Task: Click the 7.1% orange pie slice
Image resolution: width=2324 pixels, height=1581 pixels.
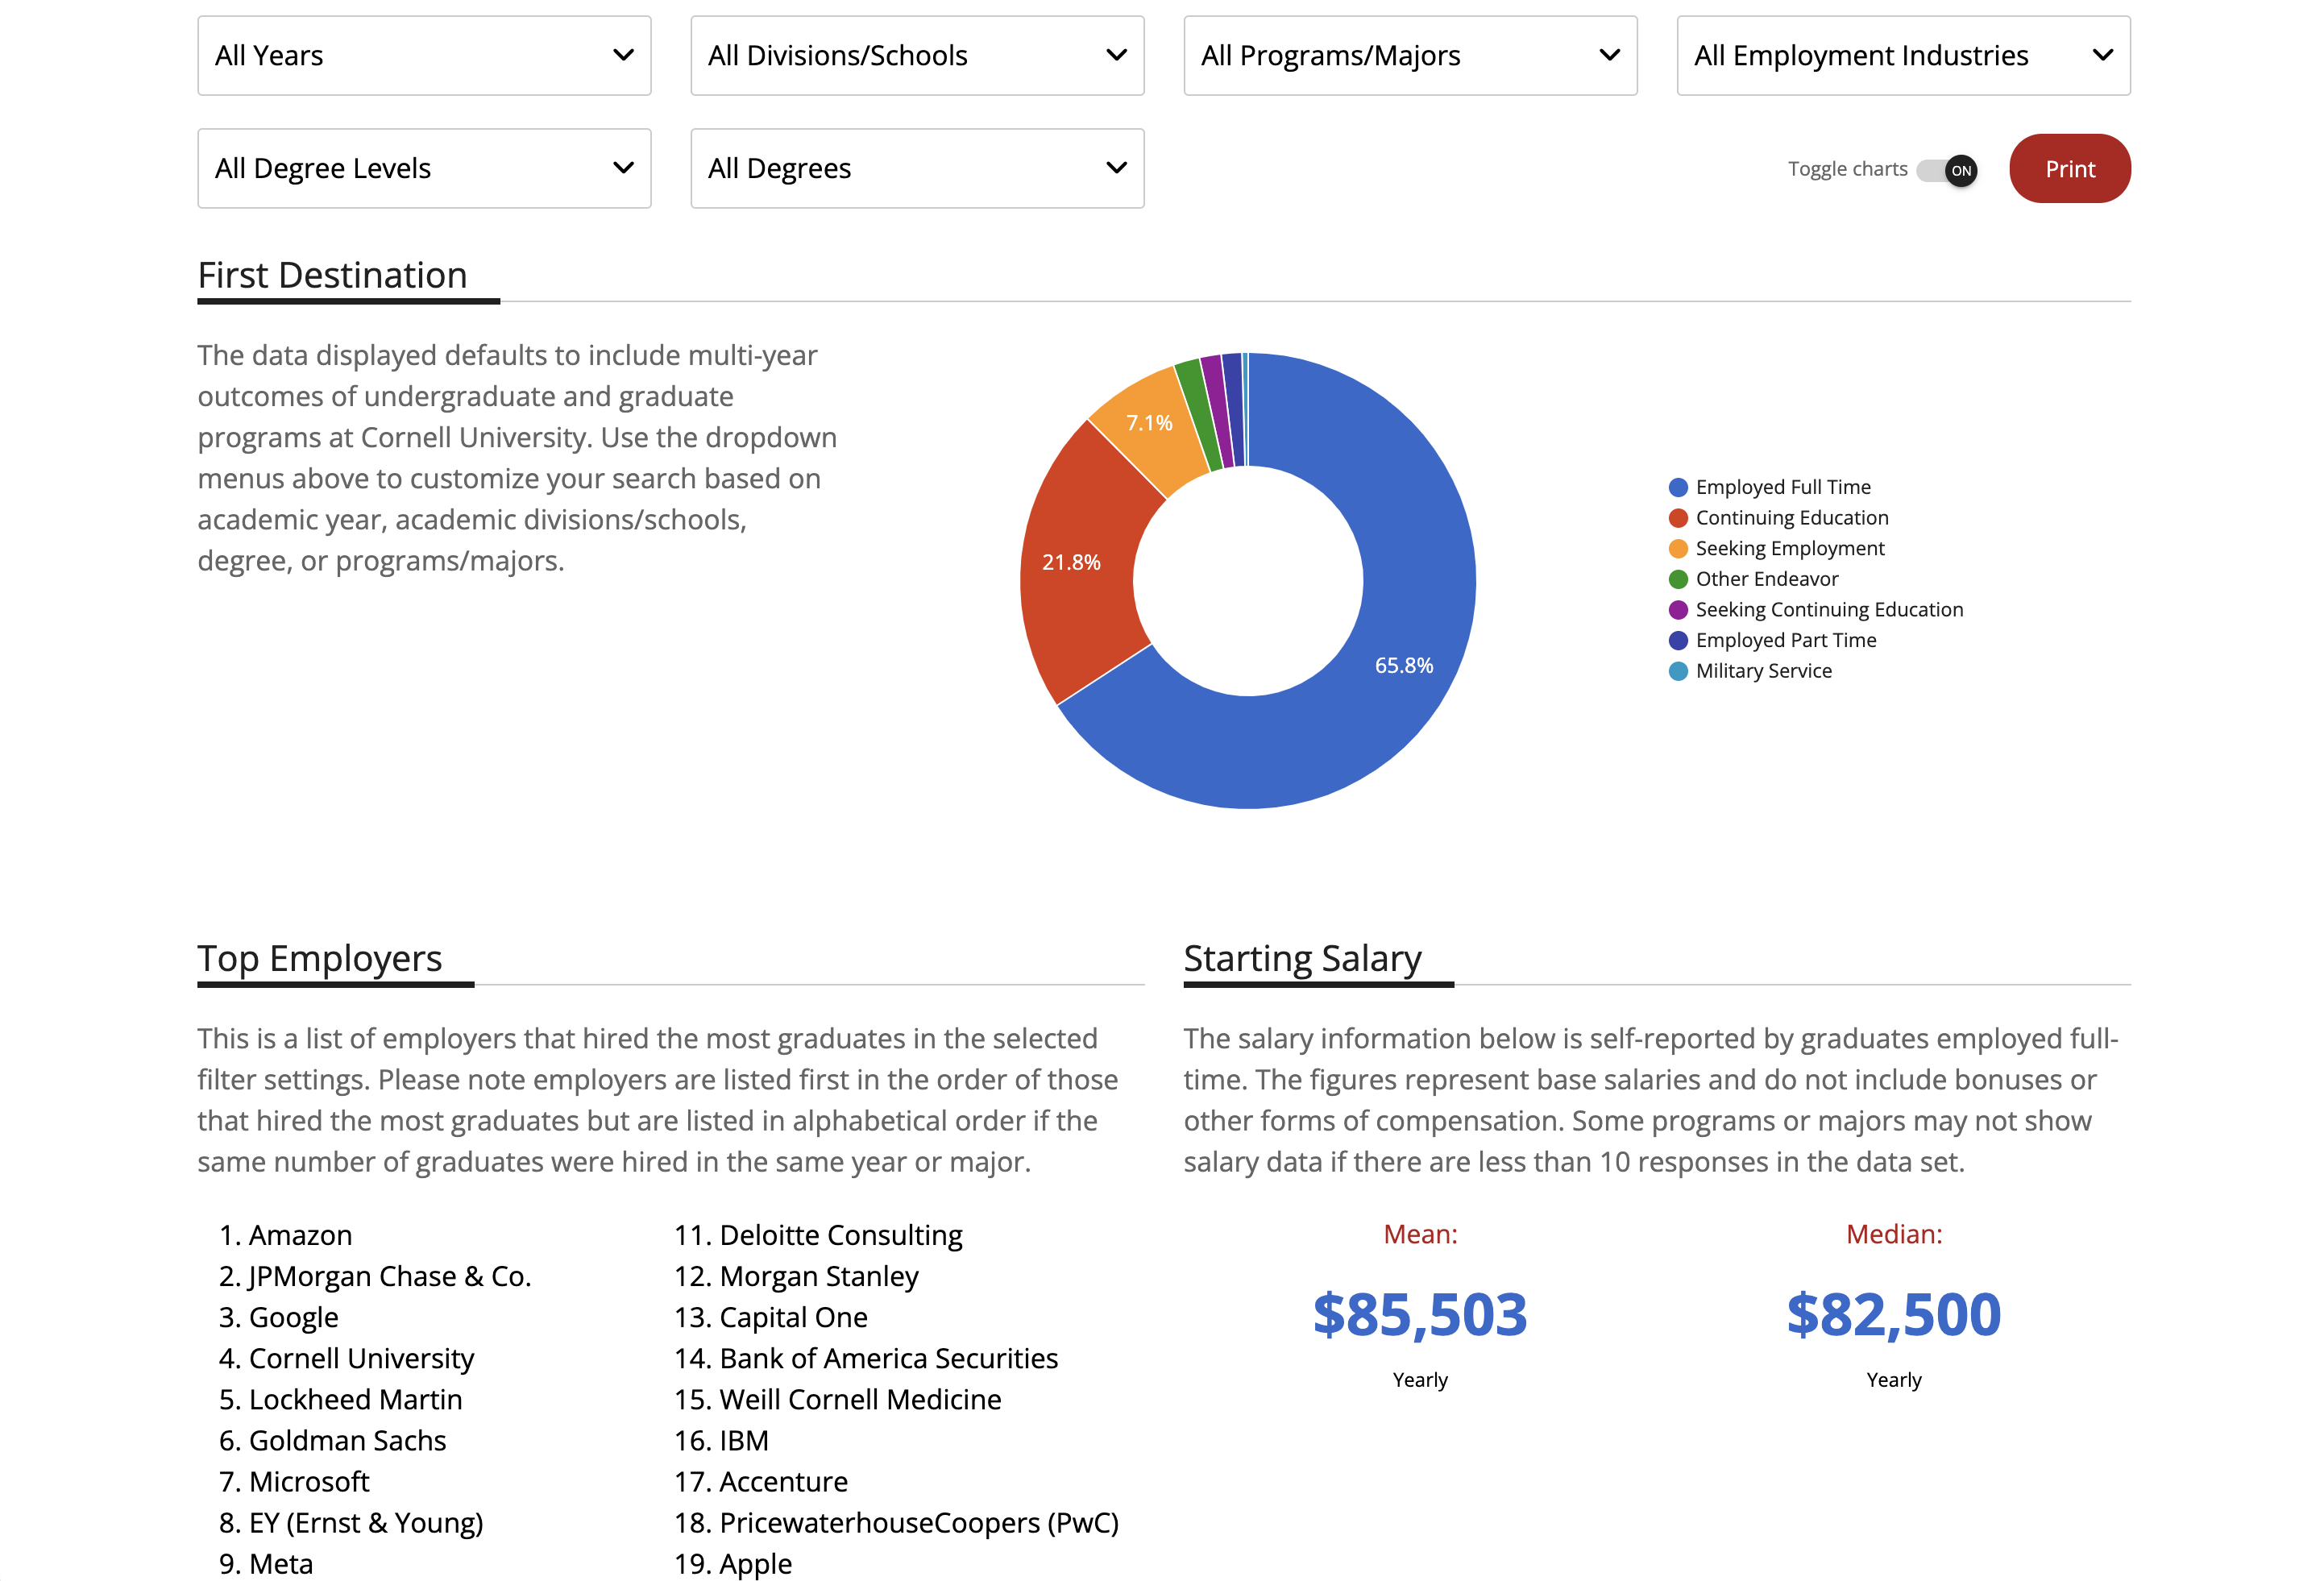Action: (1149, 422)
